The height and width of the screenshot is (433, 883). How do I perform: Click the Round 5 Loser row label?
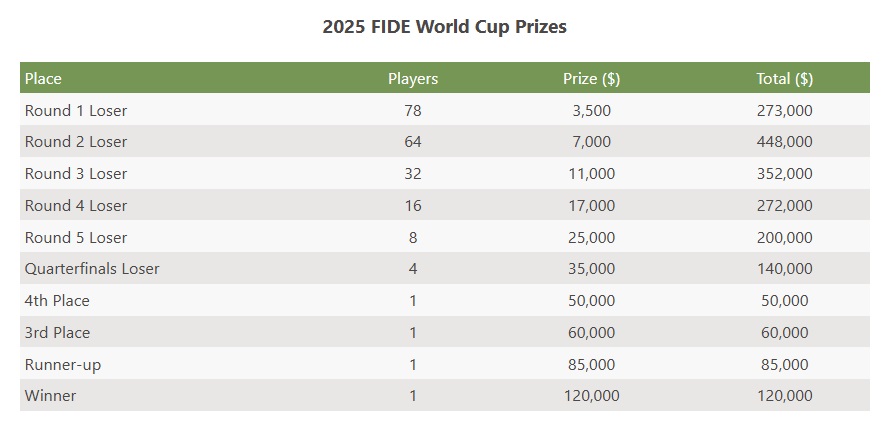76,238
